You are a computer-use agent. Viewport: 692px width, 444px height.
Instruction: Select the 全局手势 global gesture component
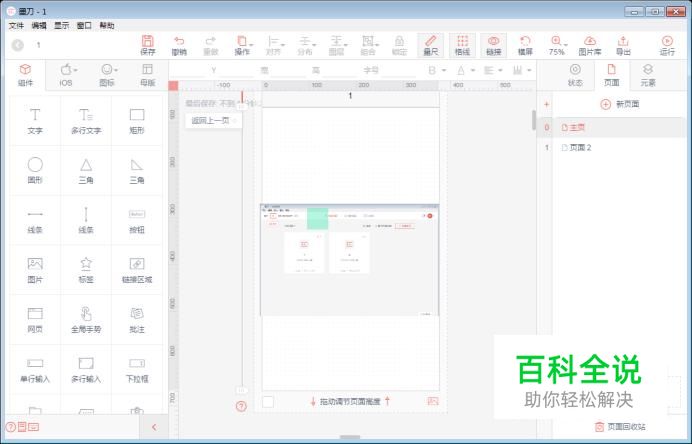(86, 320)
